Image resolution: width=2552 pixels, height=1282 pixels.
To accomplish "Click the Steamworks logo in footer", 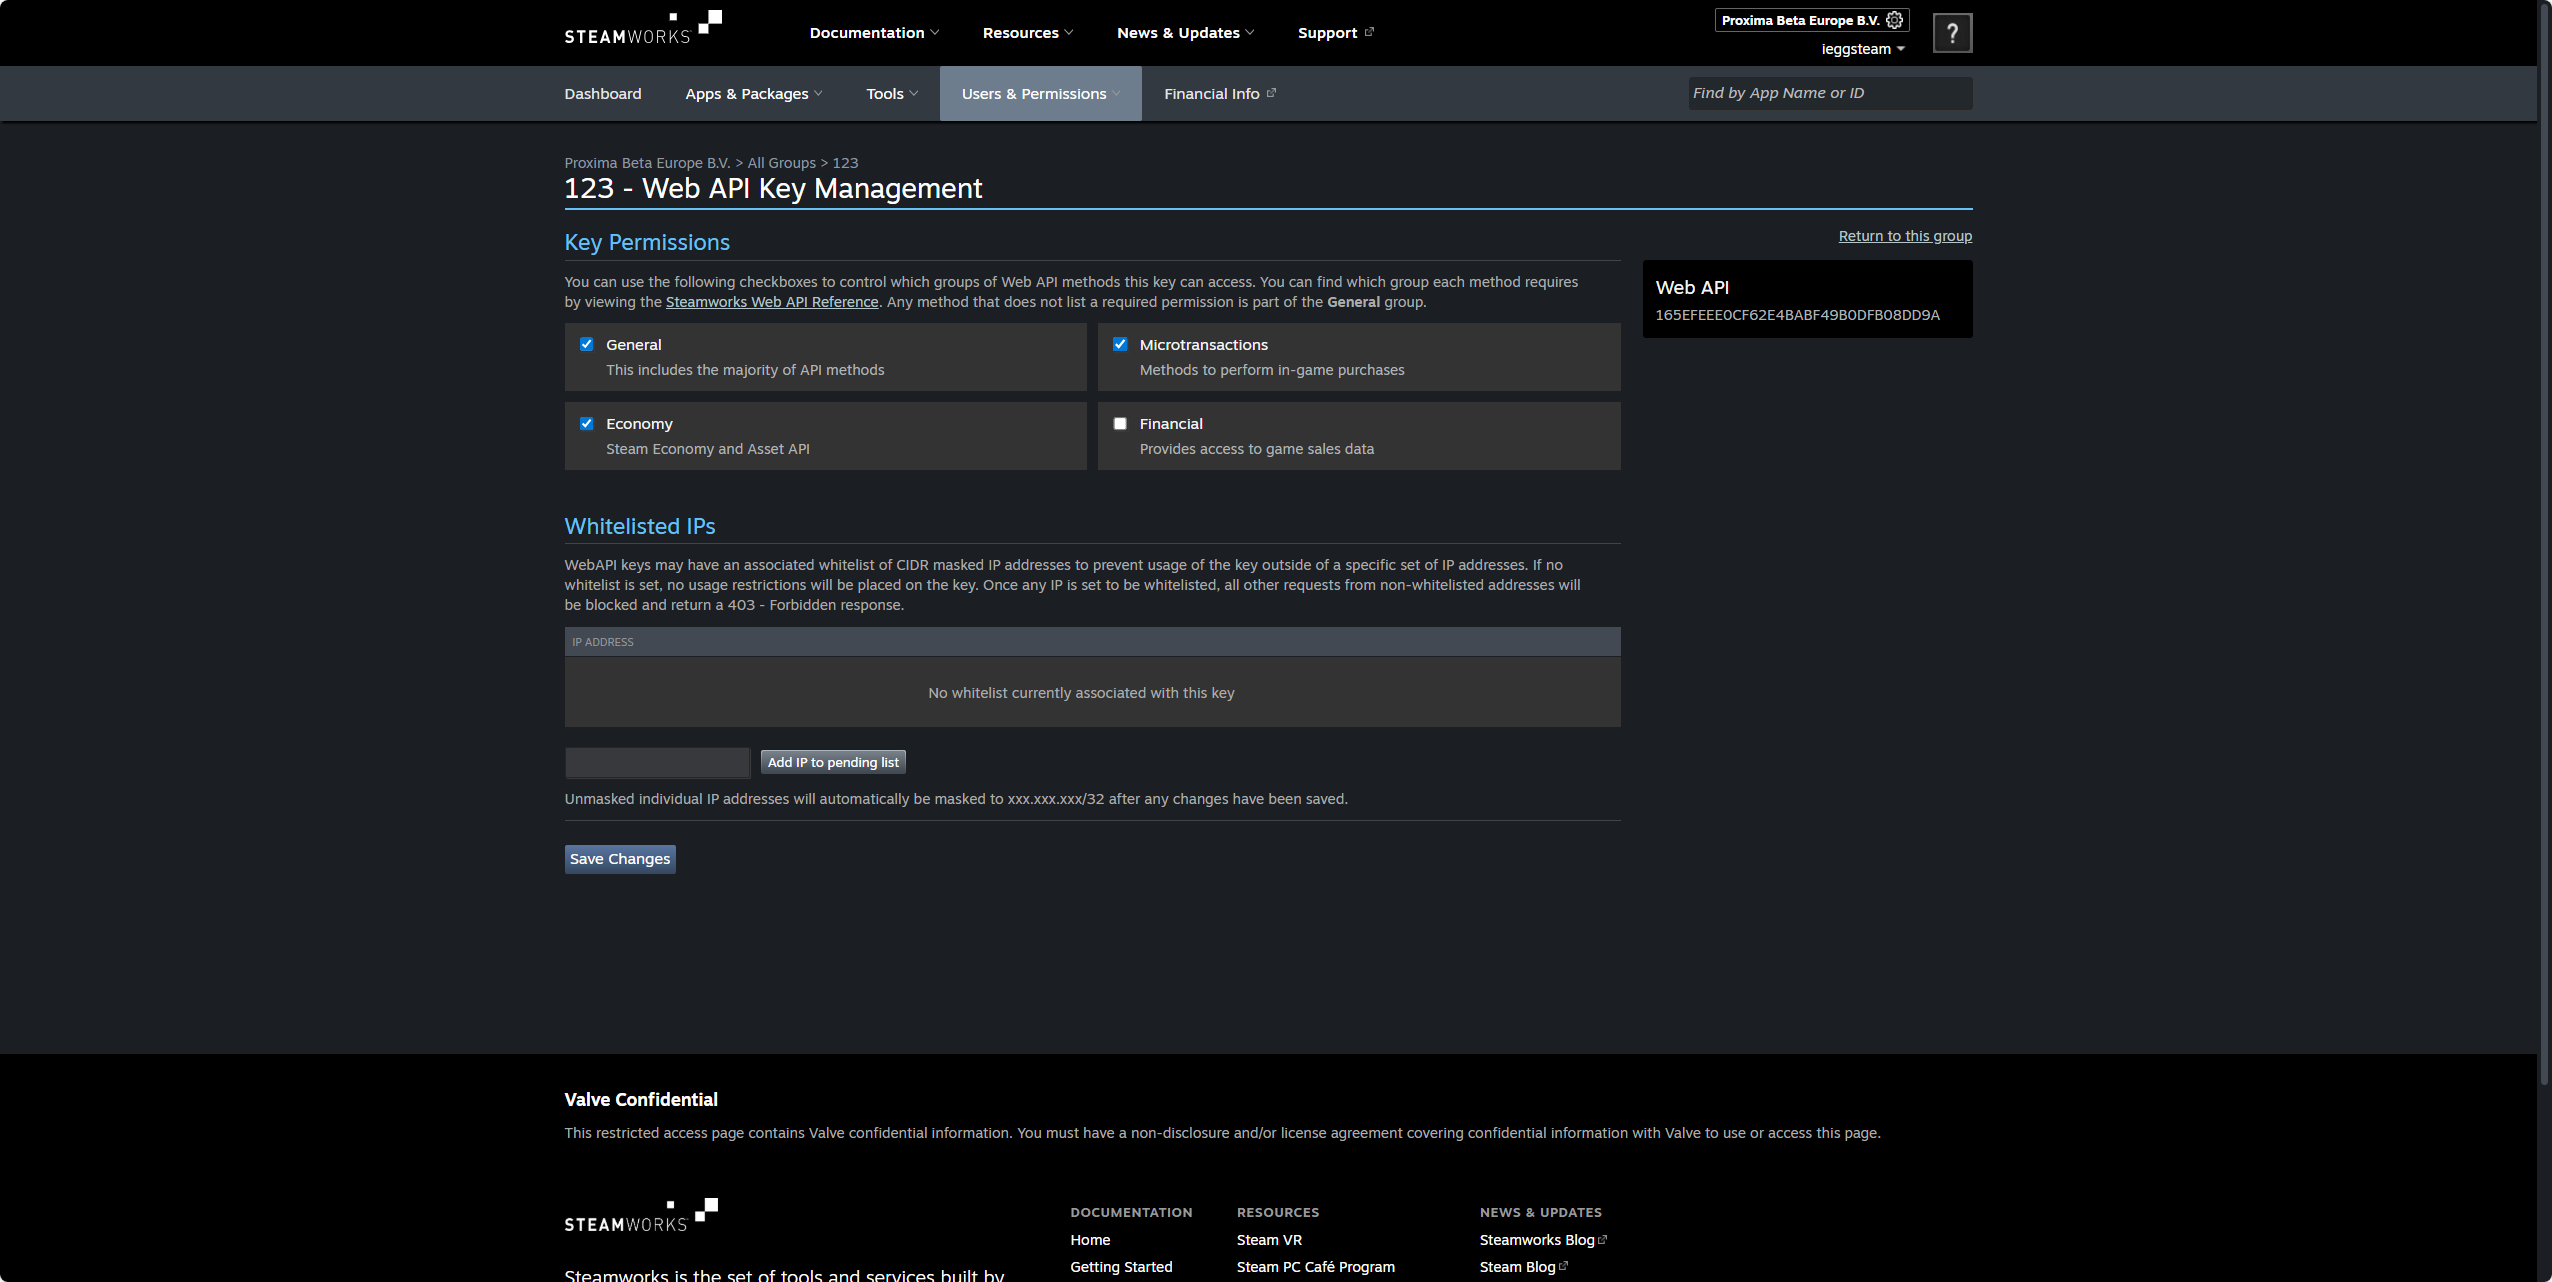I will tap(641, 1216).
